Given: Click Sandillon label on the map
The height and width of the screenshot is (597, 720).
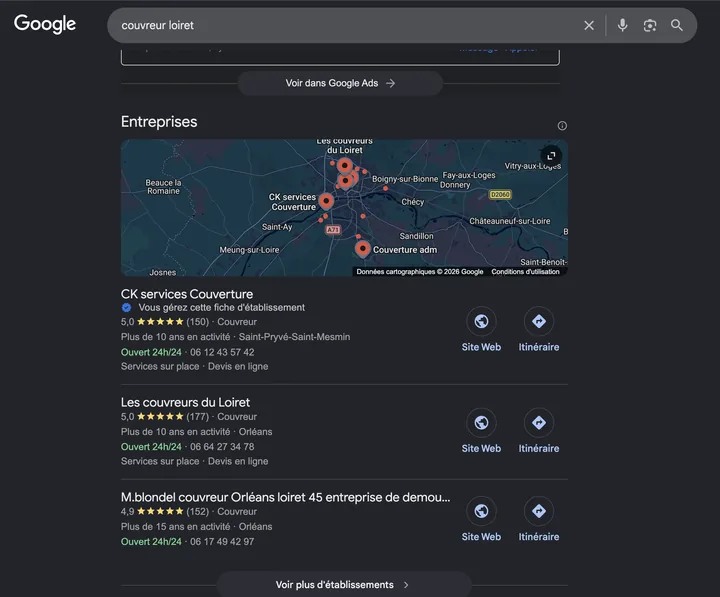Looking at the screenshot, I should pyautogui.click(x=416, y=236).
